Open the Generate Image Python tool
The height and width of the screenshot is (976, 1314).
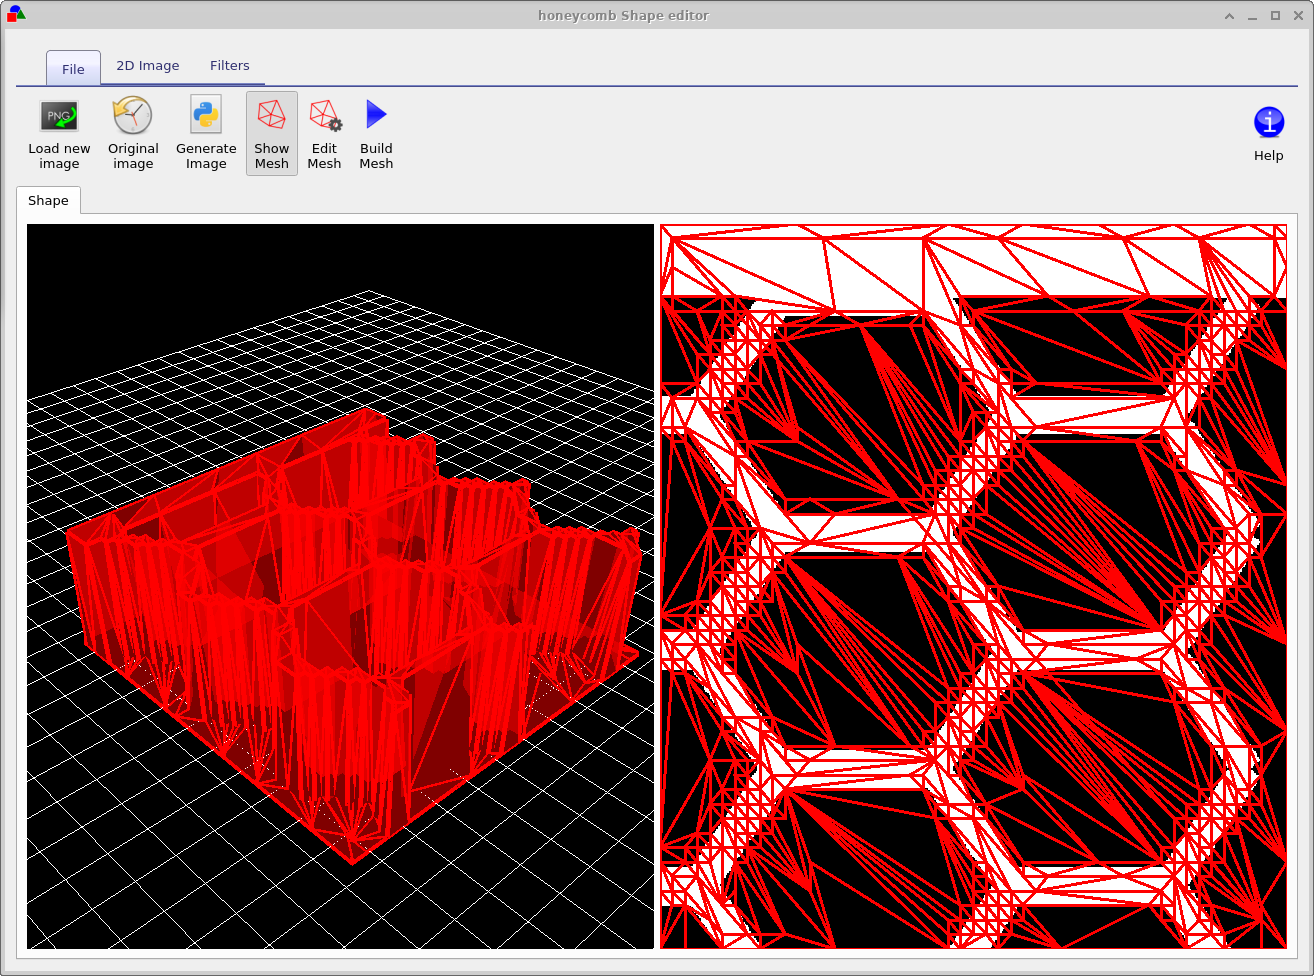tap(206, 134)
